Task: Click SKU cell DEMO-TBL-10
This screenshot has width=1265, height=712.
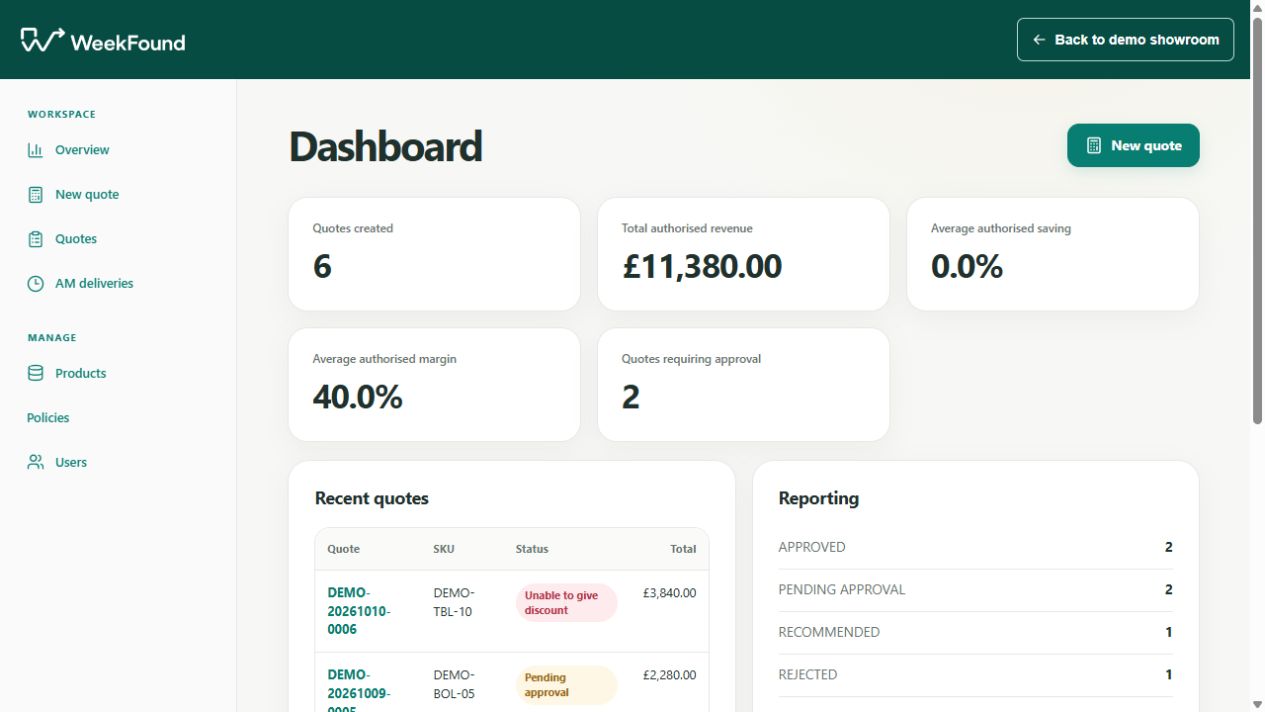Action: click(454, 603)
